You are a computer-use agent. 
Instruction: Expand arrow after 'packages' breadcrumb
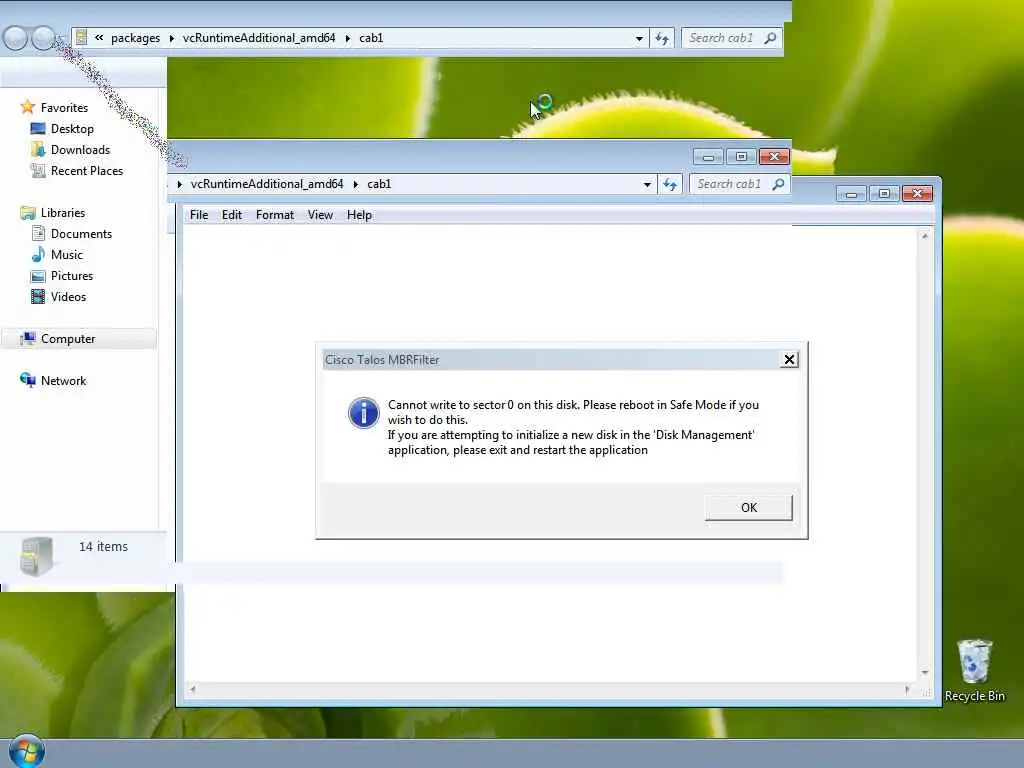[x=171, y=39]
